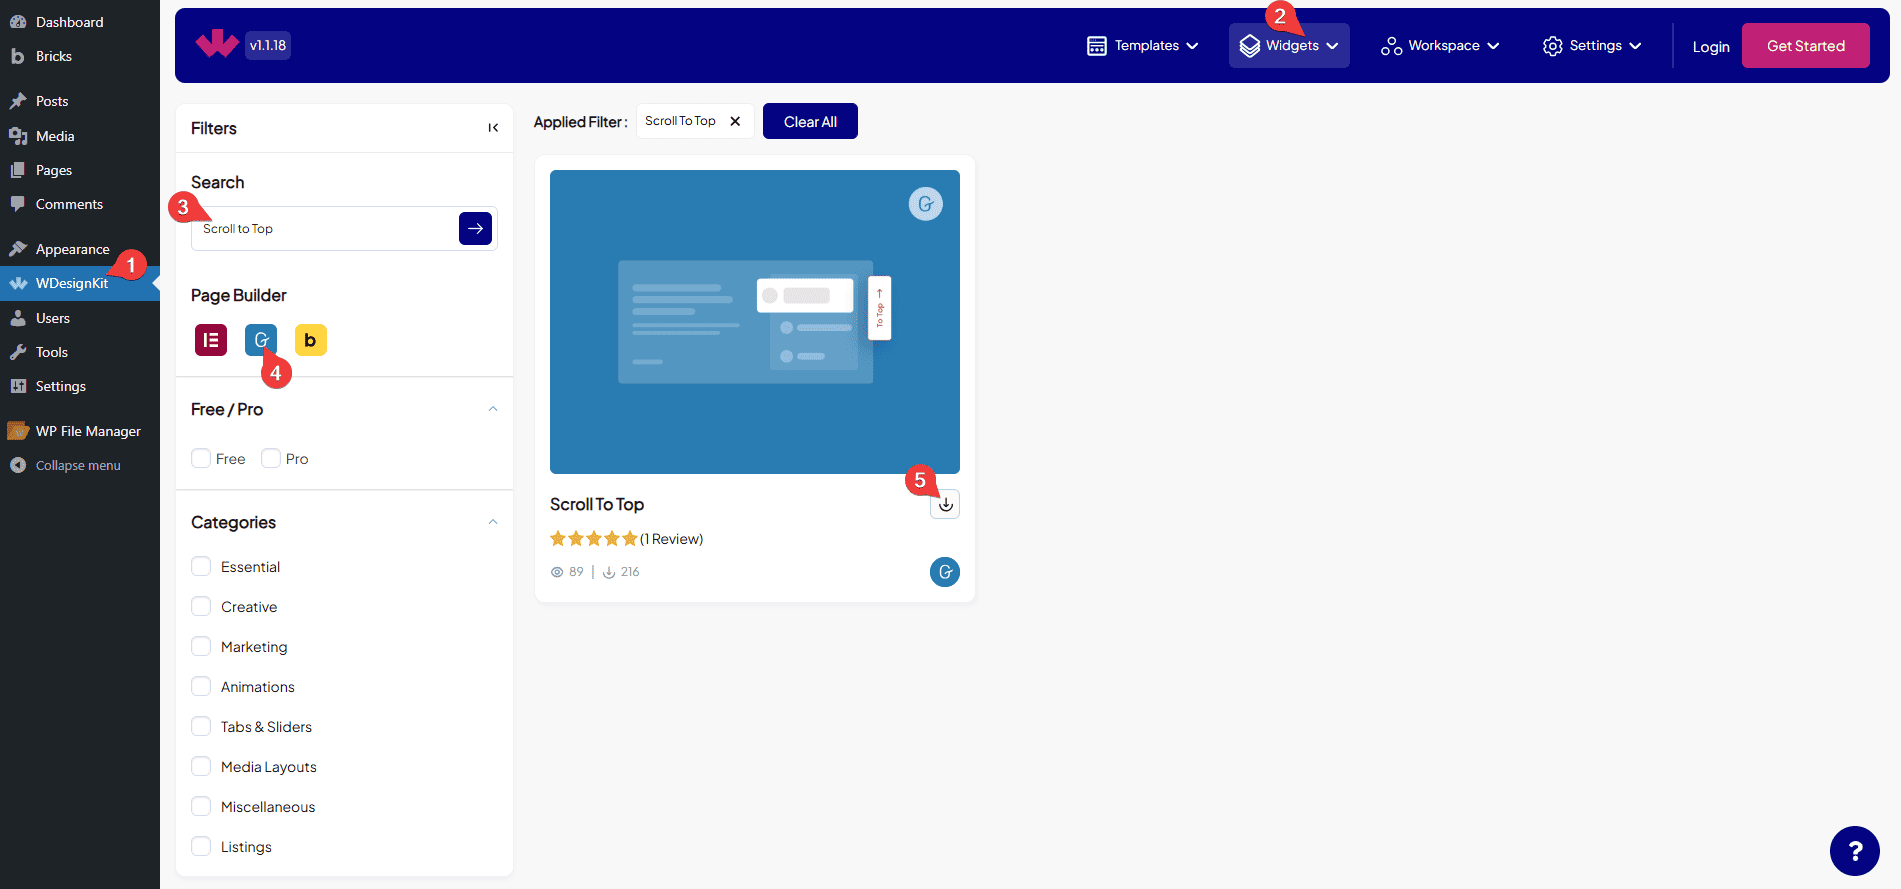Click Gutenberg badge at card bottom

[x=945, y=572]
